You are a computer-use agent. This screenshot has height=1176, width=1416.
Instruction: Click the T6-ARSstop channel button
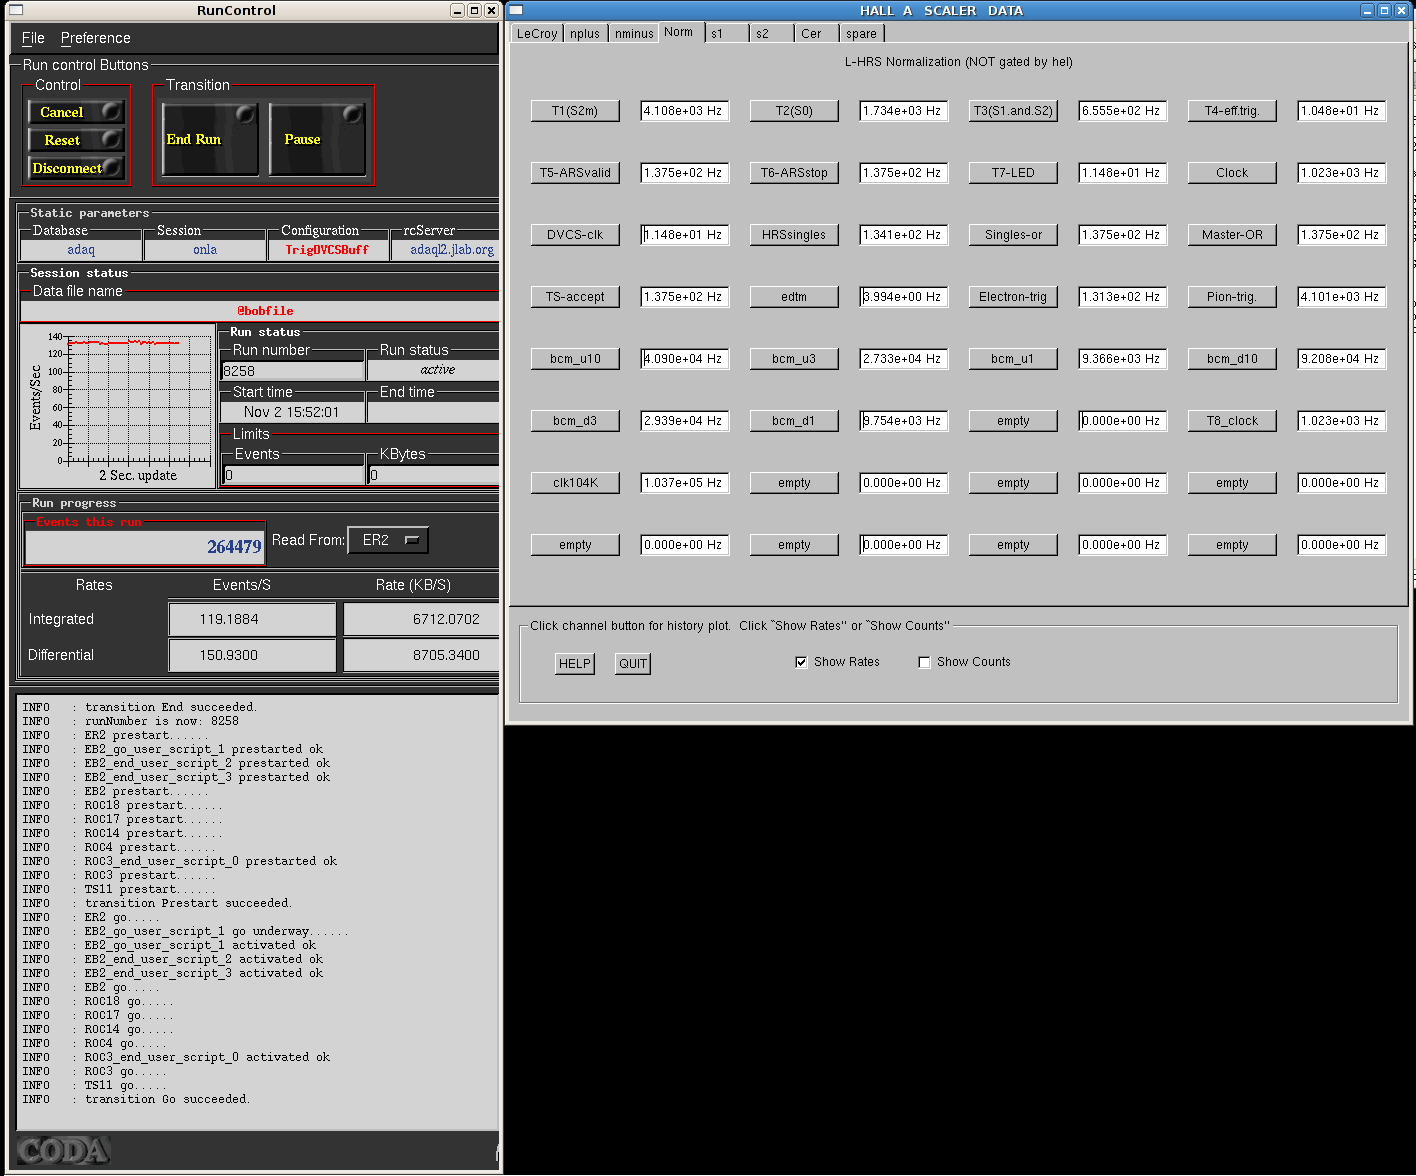[794, 173]
